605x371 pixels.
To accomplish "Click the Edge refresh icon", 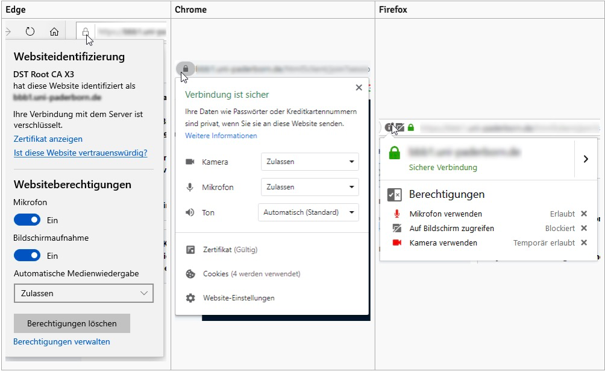I will [30, 31].
